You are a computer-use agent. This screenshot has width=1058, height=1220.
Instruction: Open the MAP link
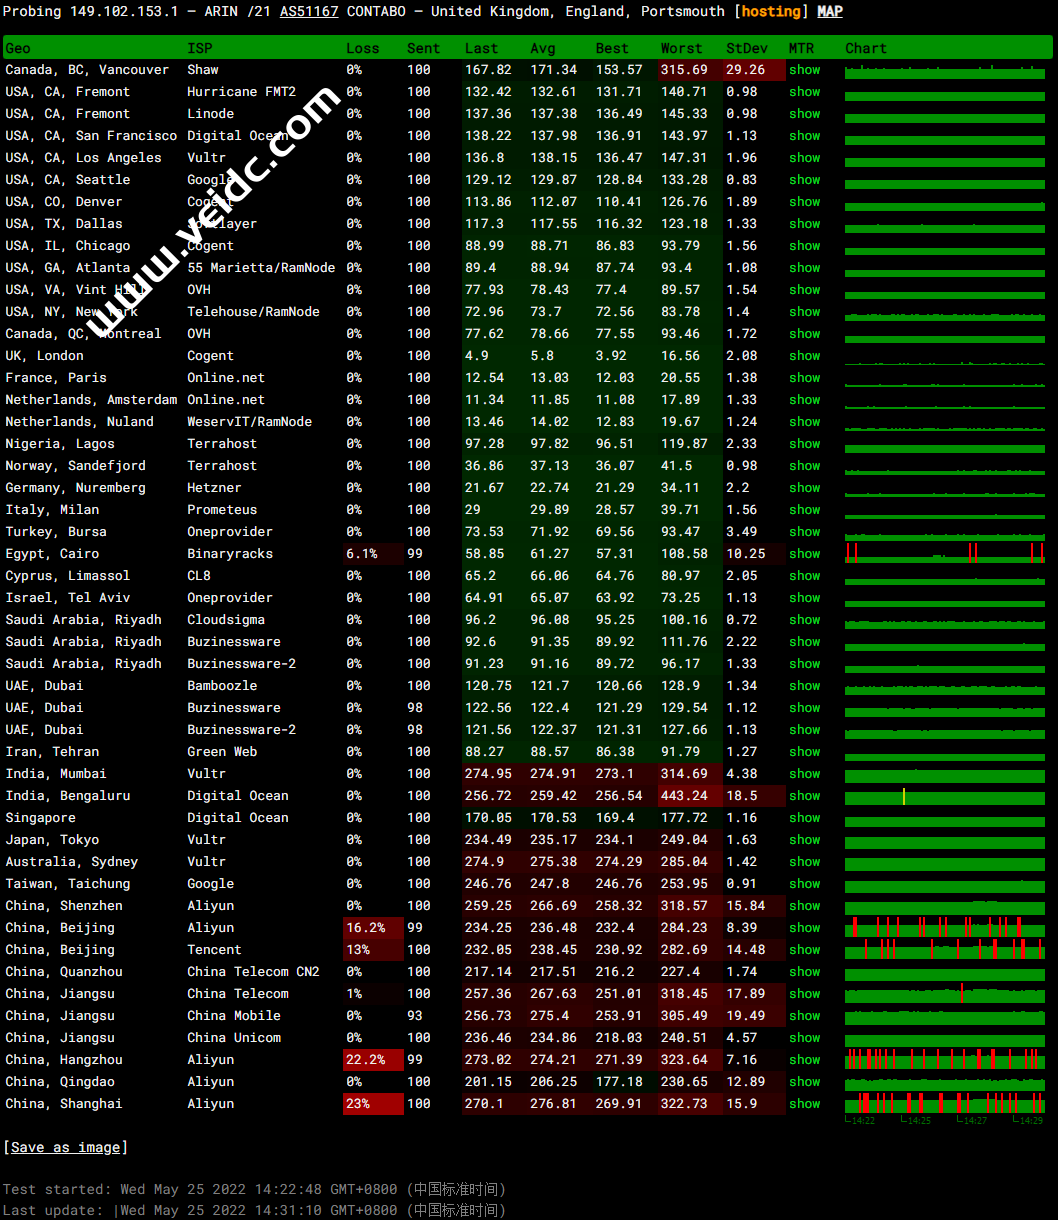click(830, 11)
